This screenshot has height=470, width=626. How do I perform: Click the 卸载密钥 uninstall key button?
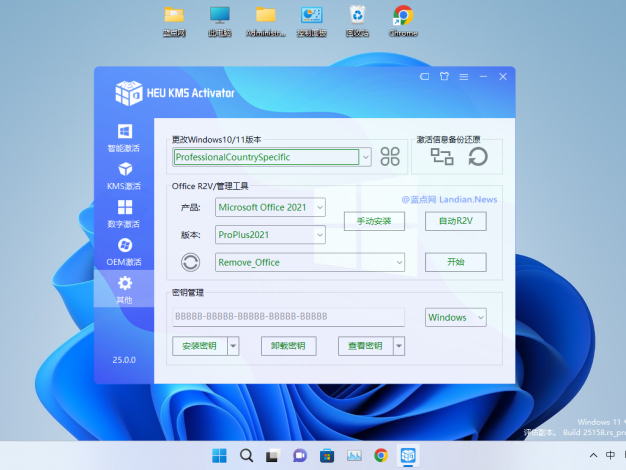pyautogui.click(x=288, y=346)
